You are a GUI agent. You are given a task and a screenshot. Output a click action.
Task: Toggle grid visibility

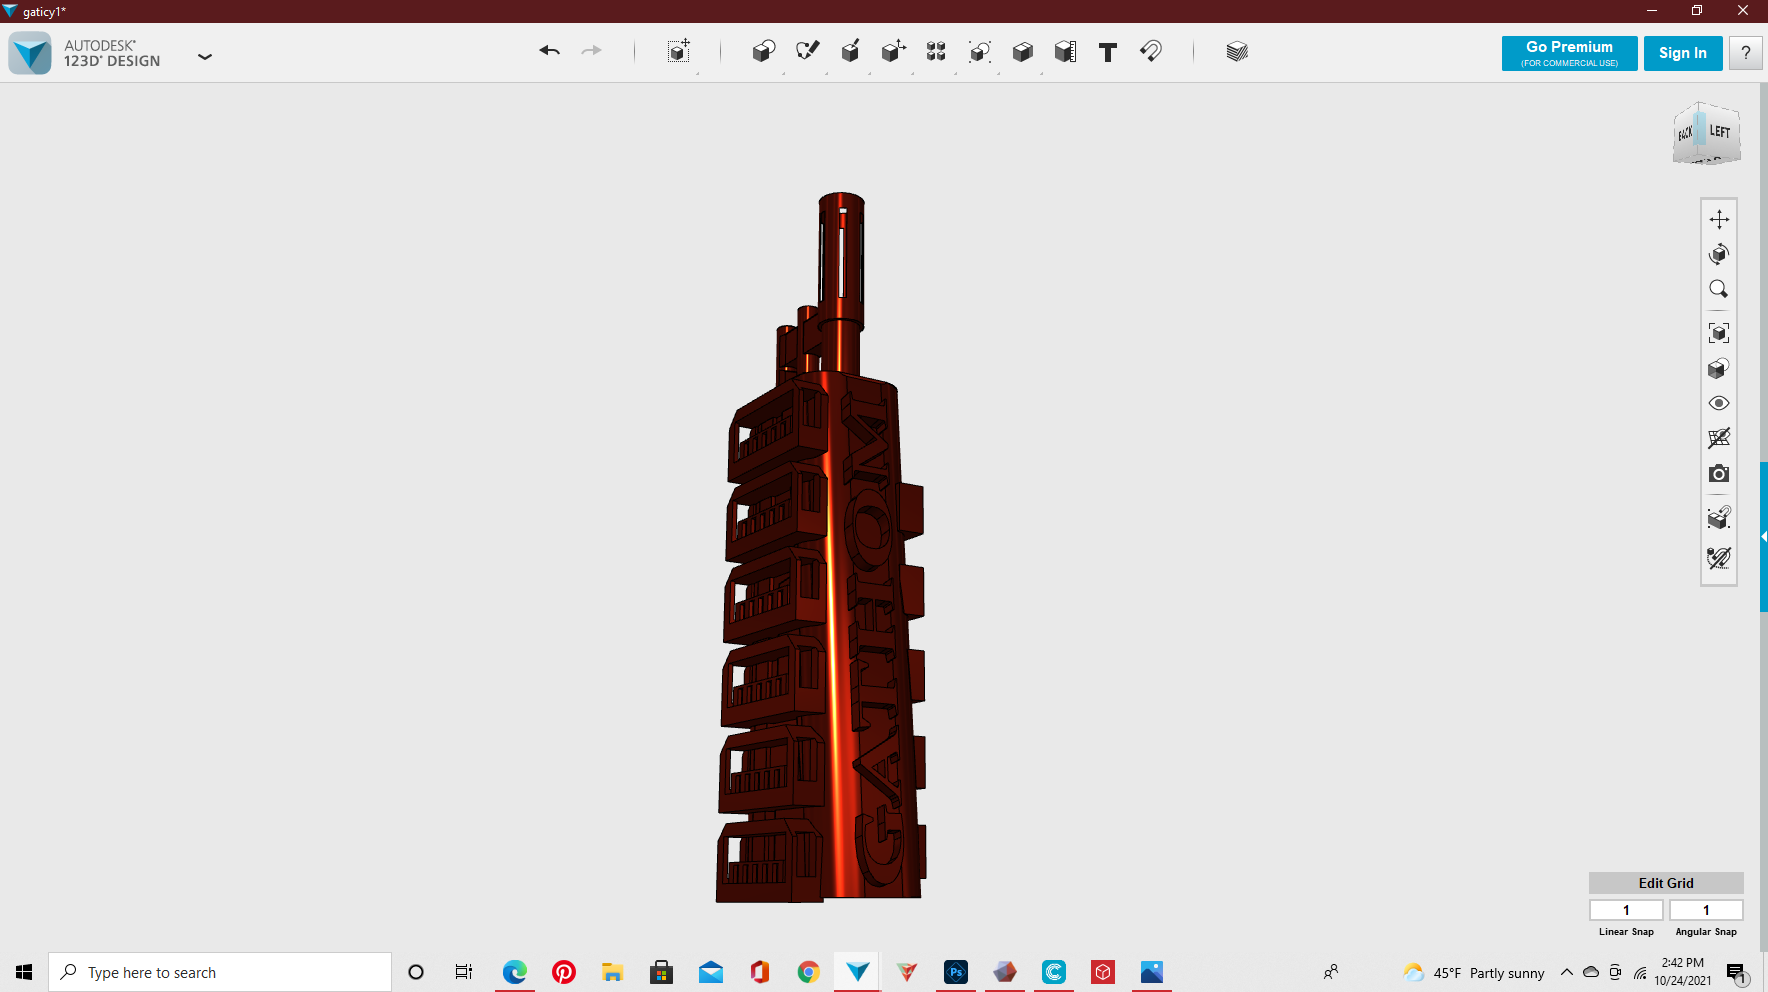[x=1719, y=438]
